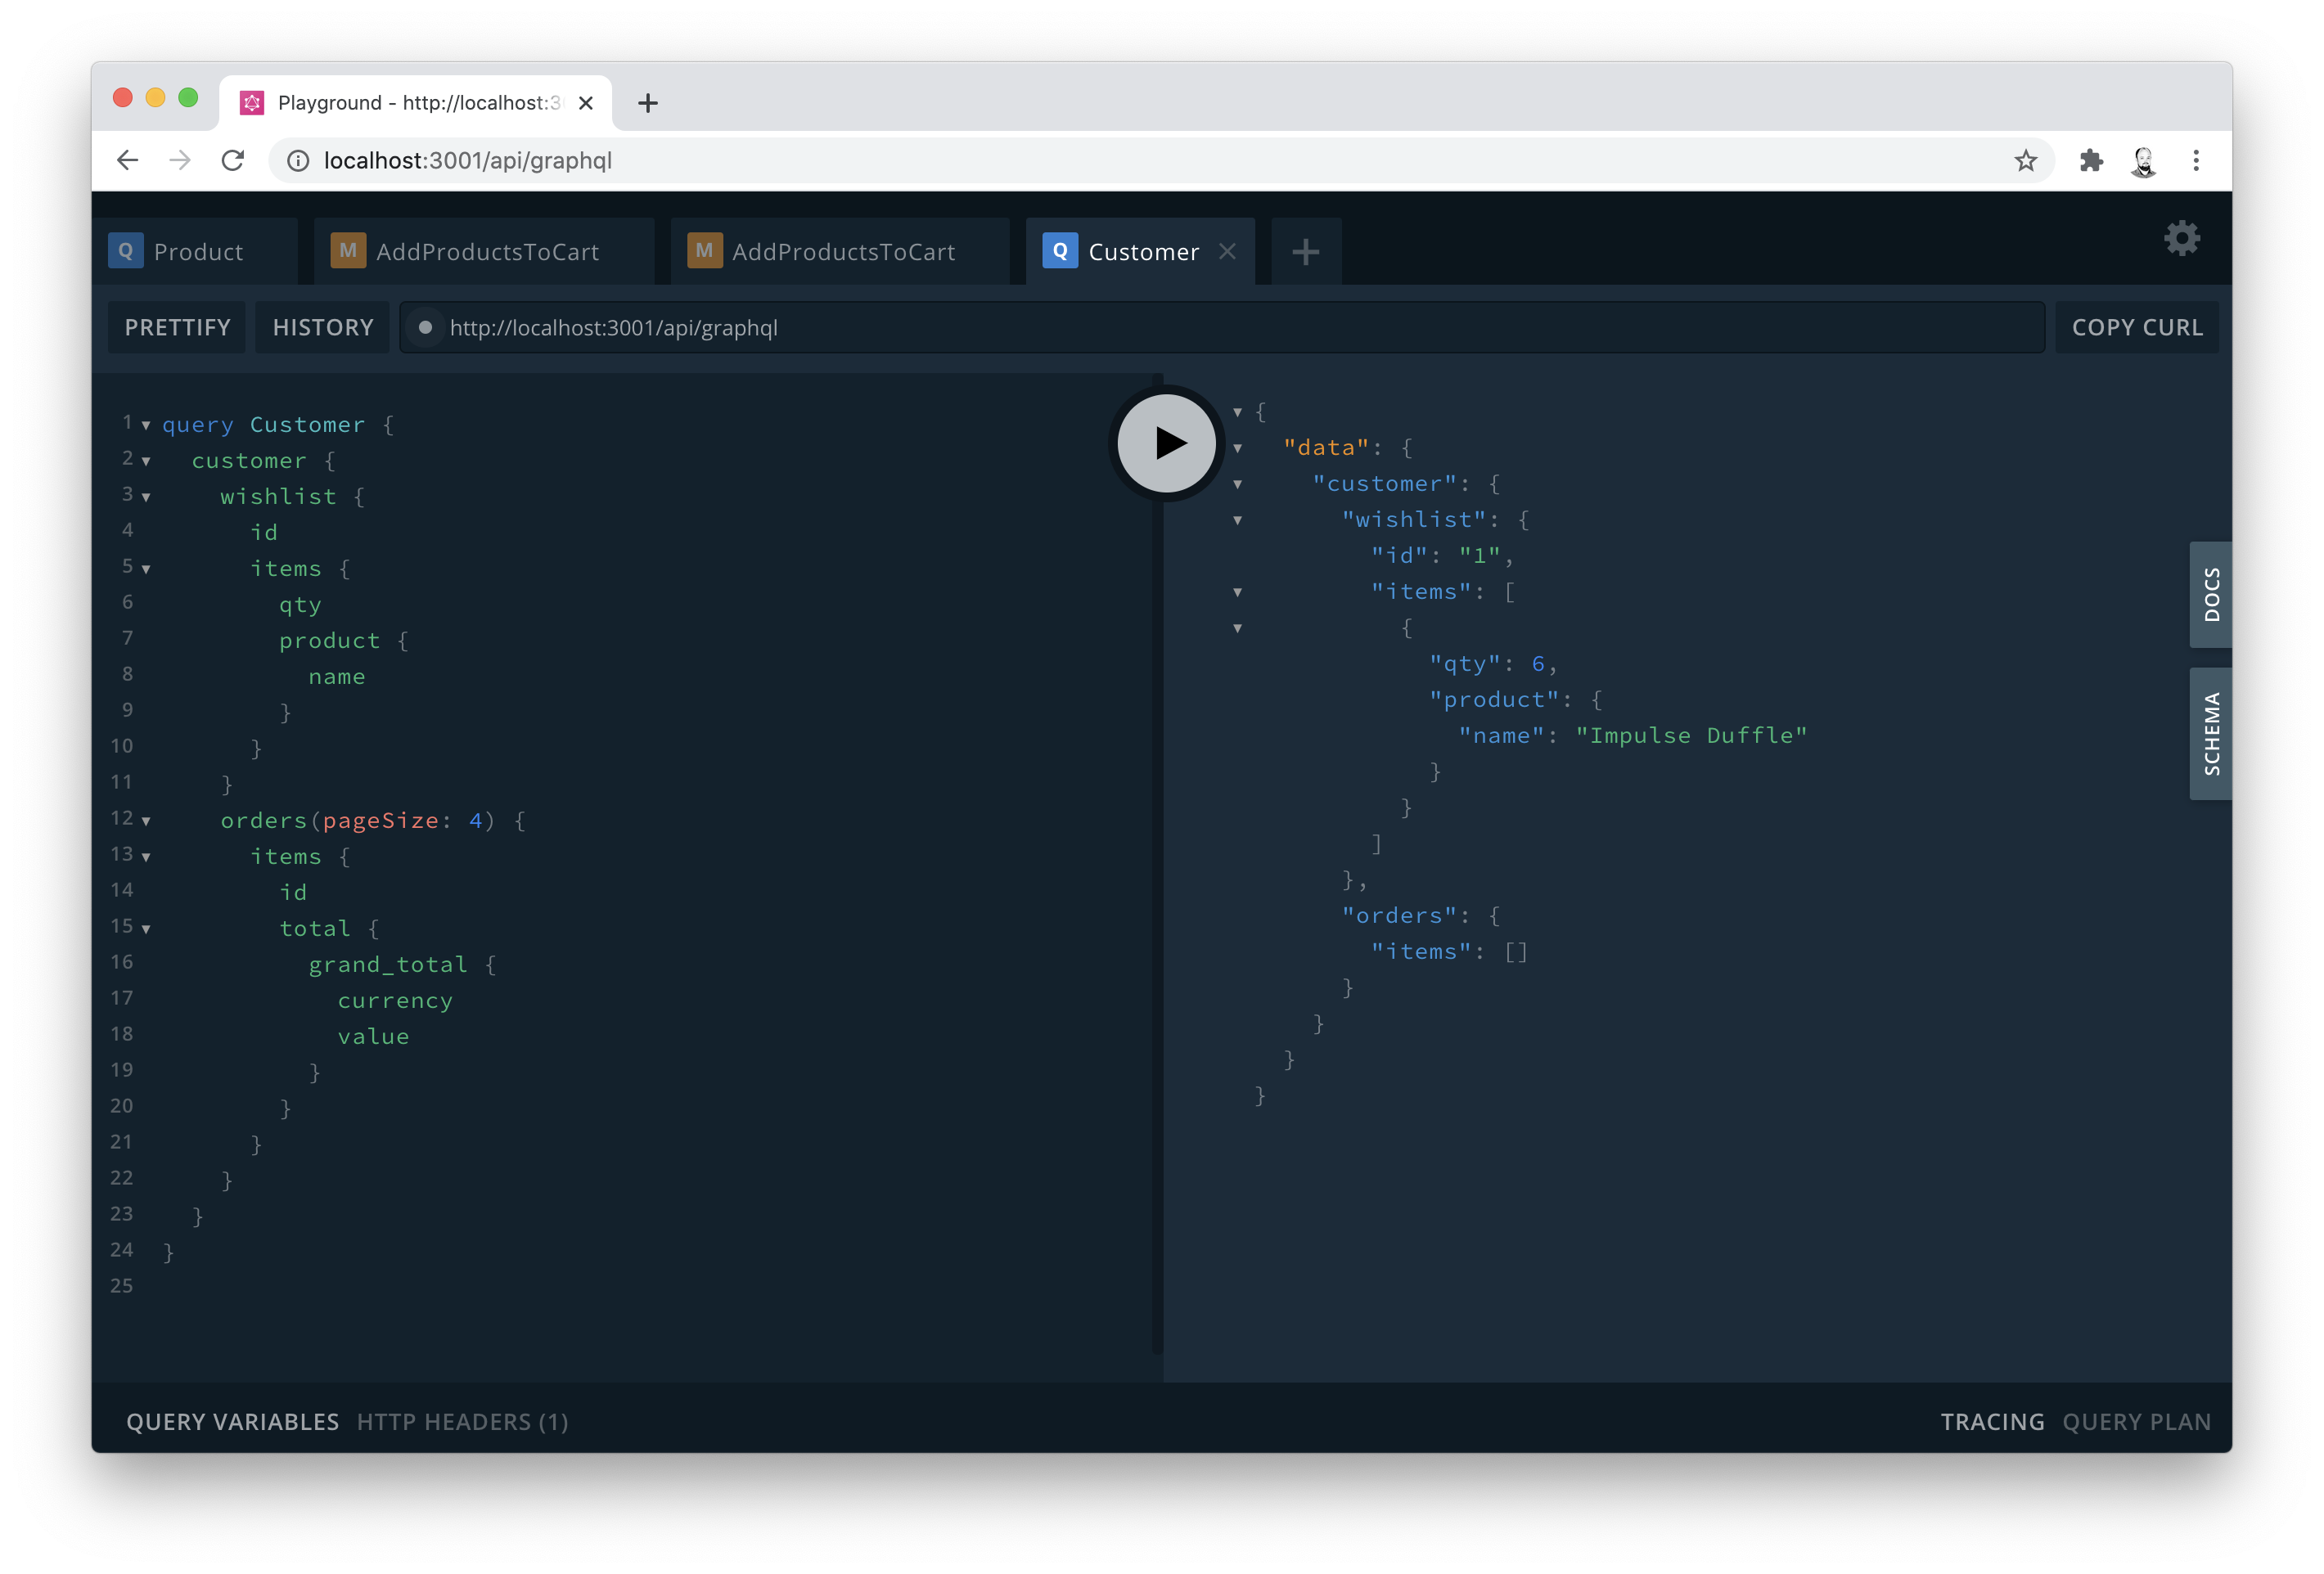Click COPY CURL button
Viewport: 2324px width, 1574px height.
click(2136, 325)
